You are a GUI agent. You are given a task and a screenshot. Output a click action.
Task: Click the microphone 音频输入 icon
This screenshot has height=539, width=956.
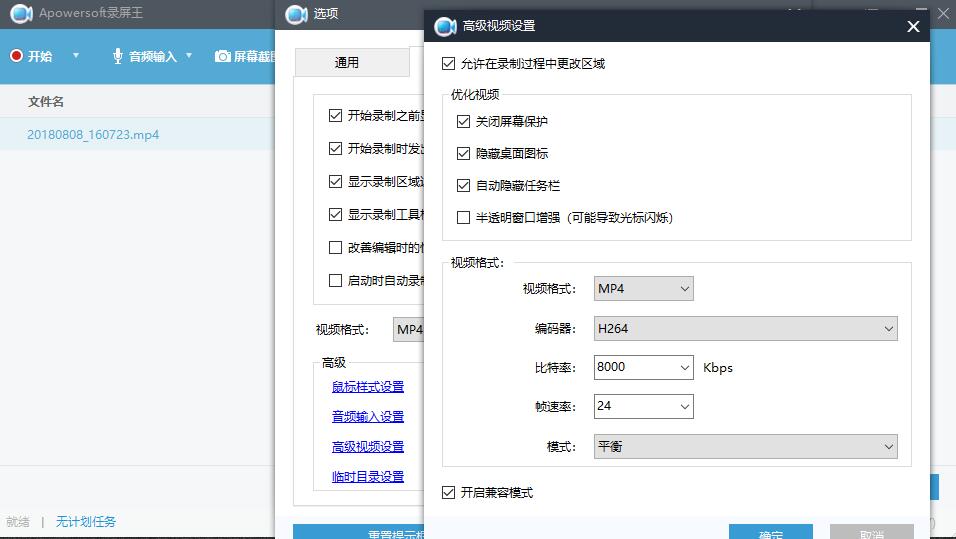[x=118, y=56]
